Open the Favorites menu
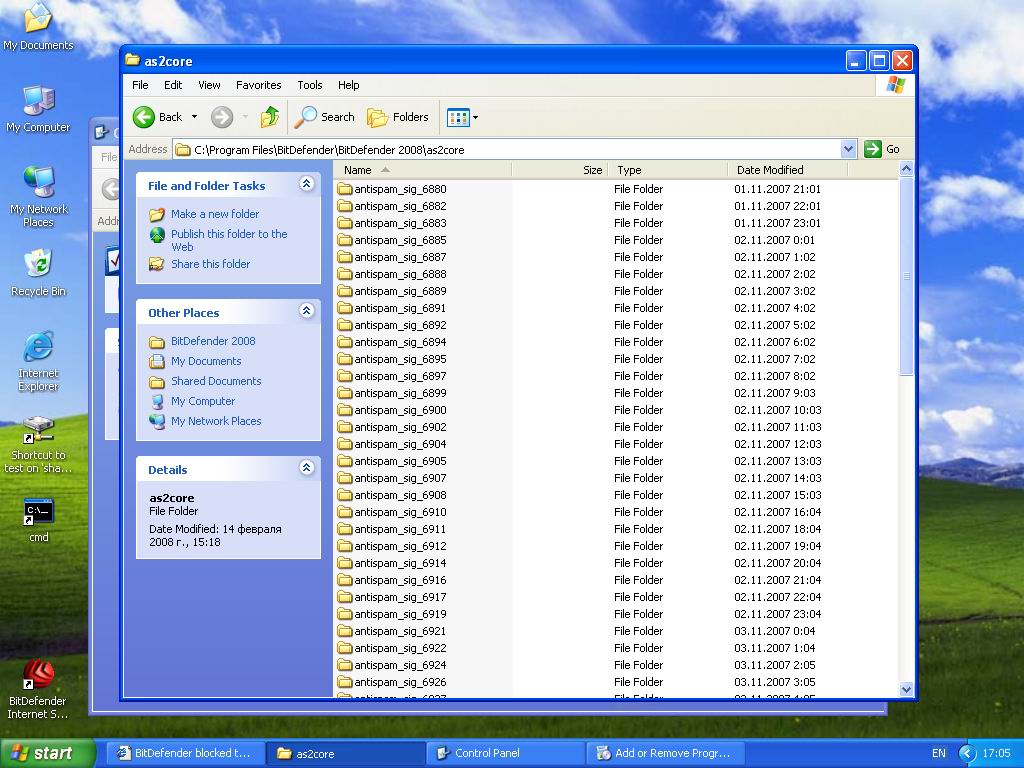Screen dimensions: 1024x768 pyautogui.click(x=258, y=85)
